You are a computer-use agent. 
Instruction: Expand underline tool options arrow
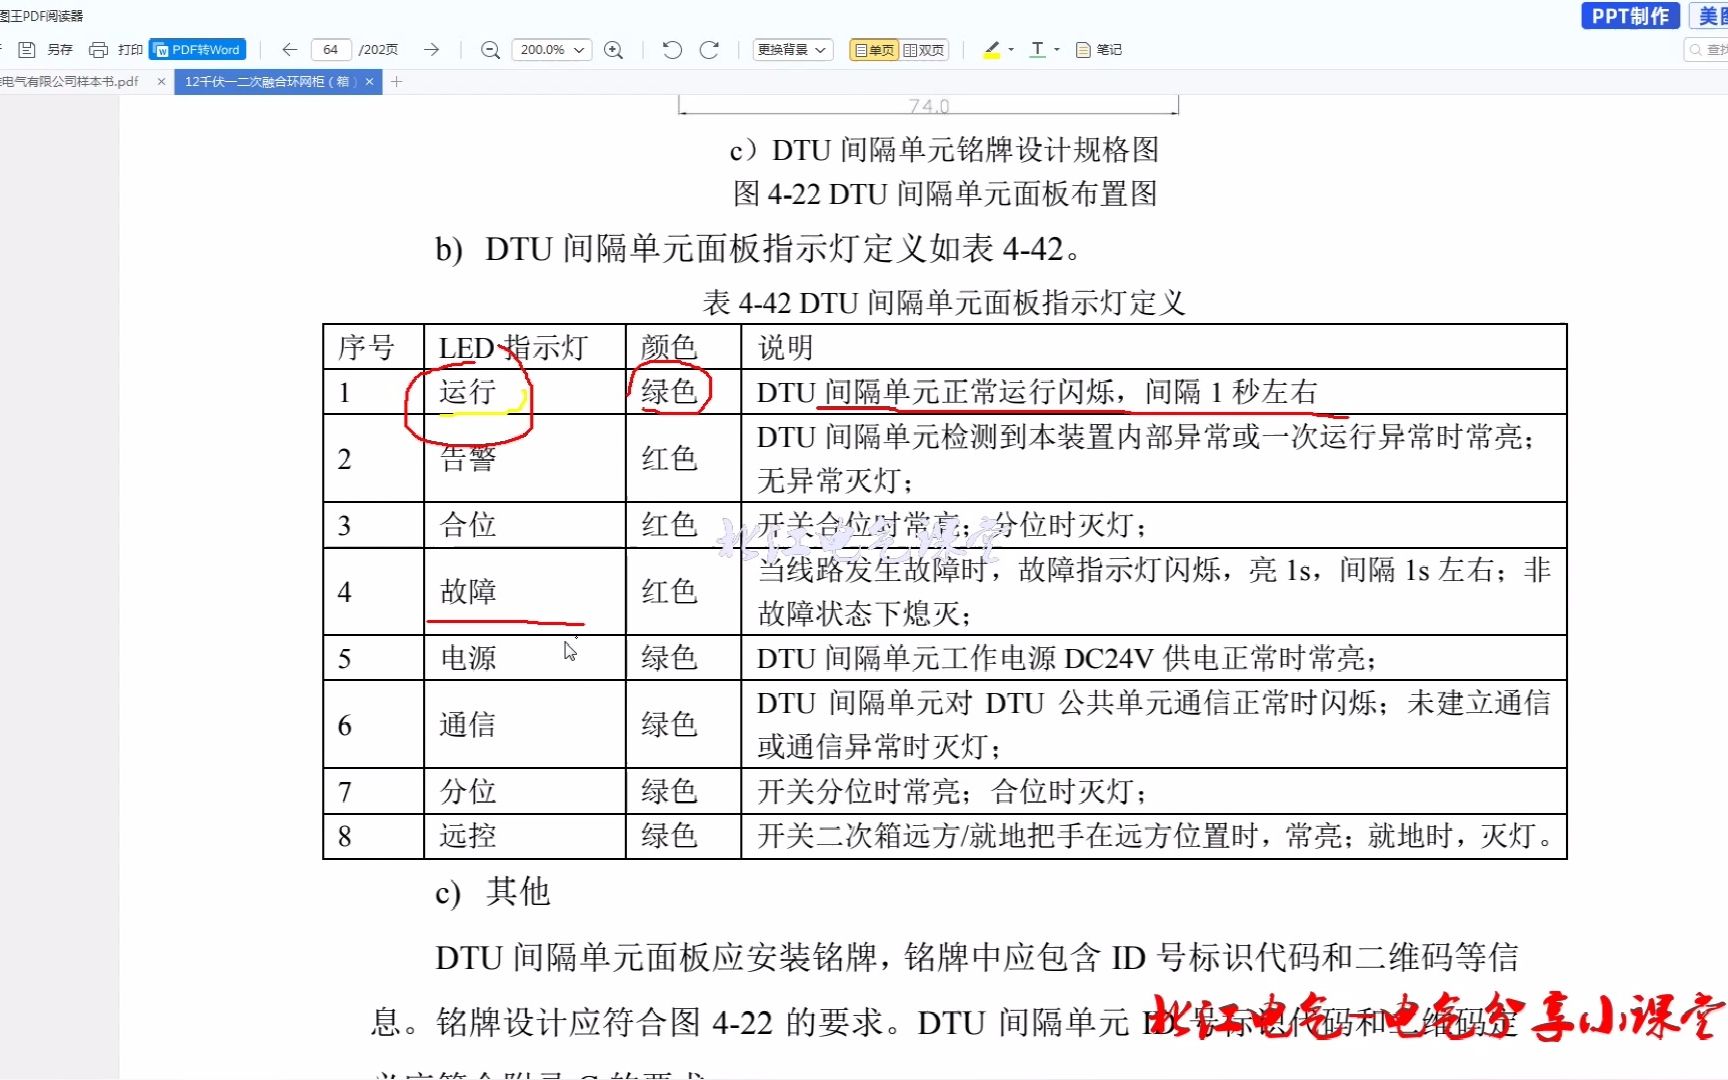click(1057, 49)
